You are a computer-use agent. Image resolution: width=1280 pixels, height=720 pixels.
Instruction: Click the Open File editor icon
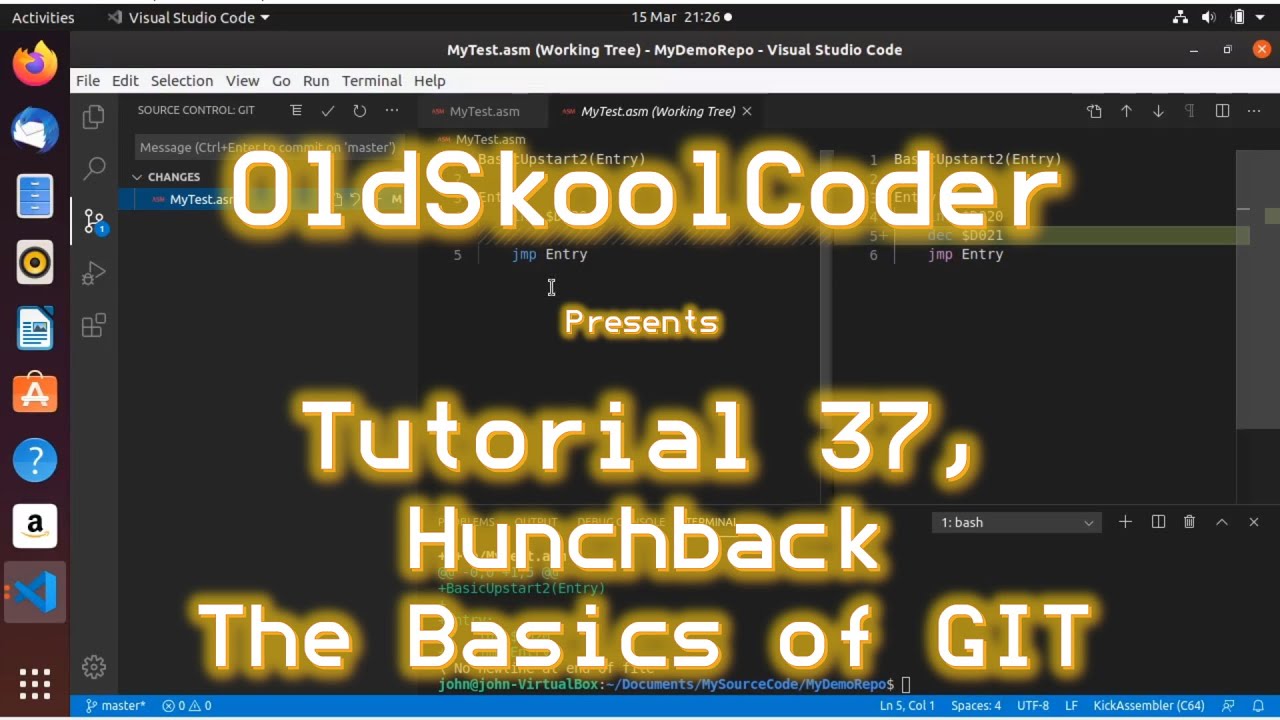pos(1094,111)
